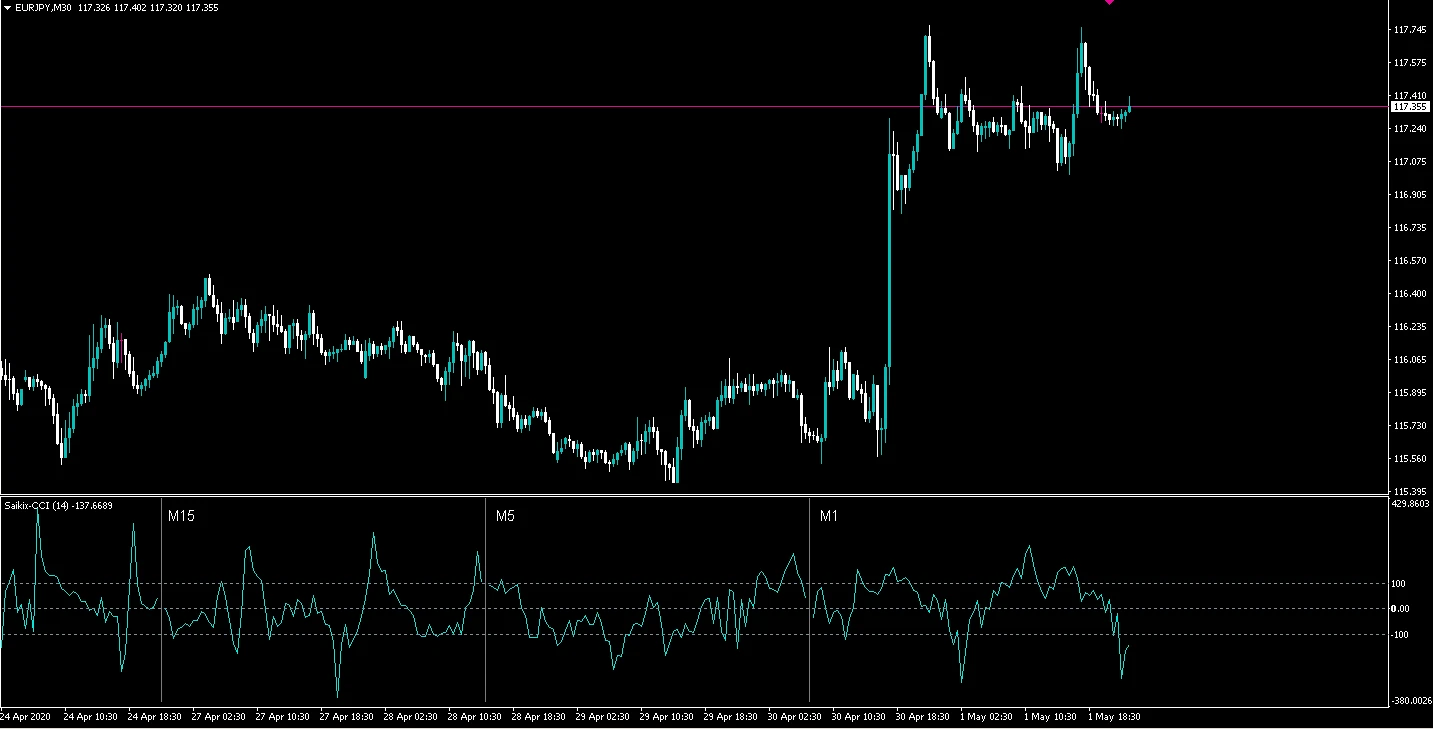The width and height of the screenshot is (1433, 729).
Task: Click the 116.400 level on price scale
Action: 1410,294
